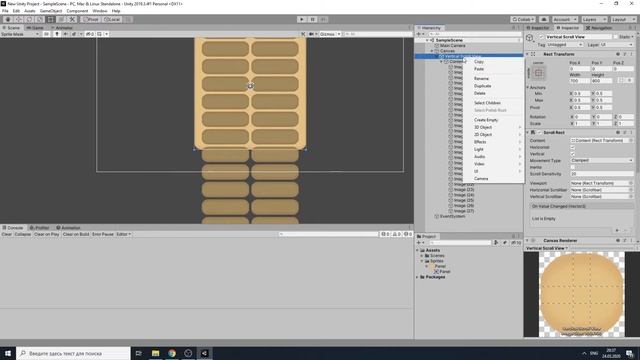Image resolution: width=640 pixels, height=360 pixels.
Task: Toggle Pivot mode button
Action: pos(90,19)
